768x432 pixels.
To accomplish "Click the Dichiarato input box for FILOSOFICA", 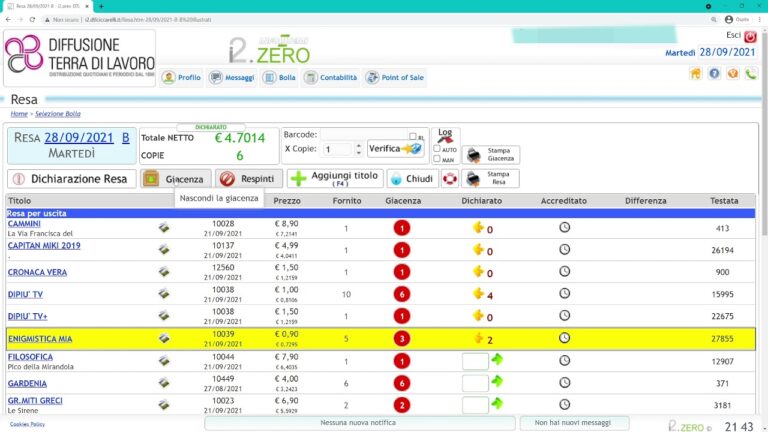I will point(475,361).
